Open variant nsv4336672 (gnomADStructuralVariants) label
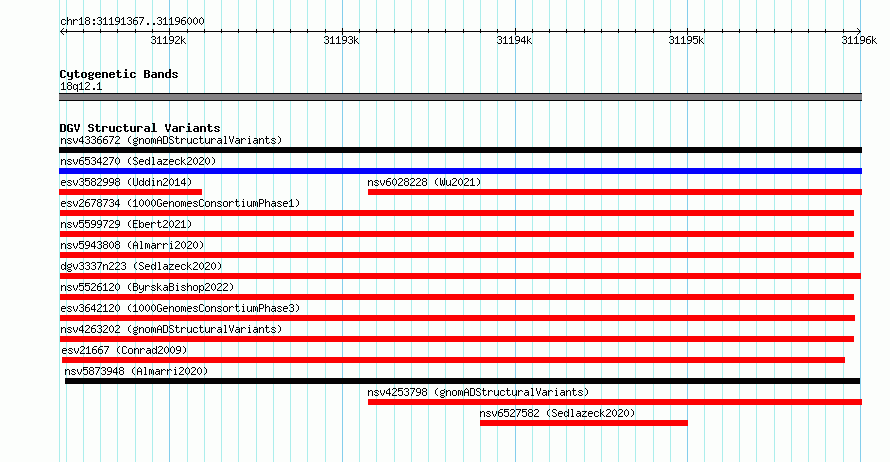Viewport: 890px width, 462px height. [171, 140]
